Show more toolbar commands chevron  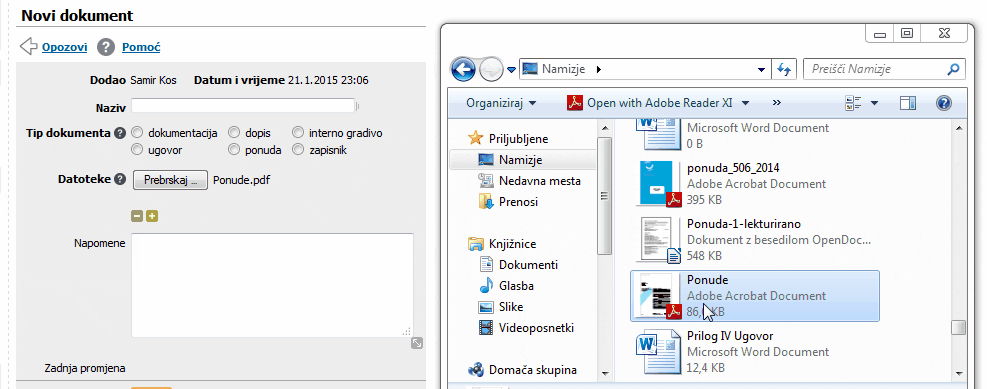(x=776, y=103)
